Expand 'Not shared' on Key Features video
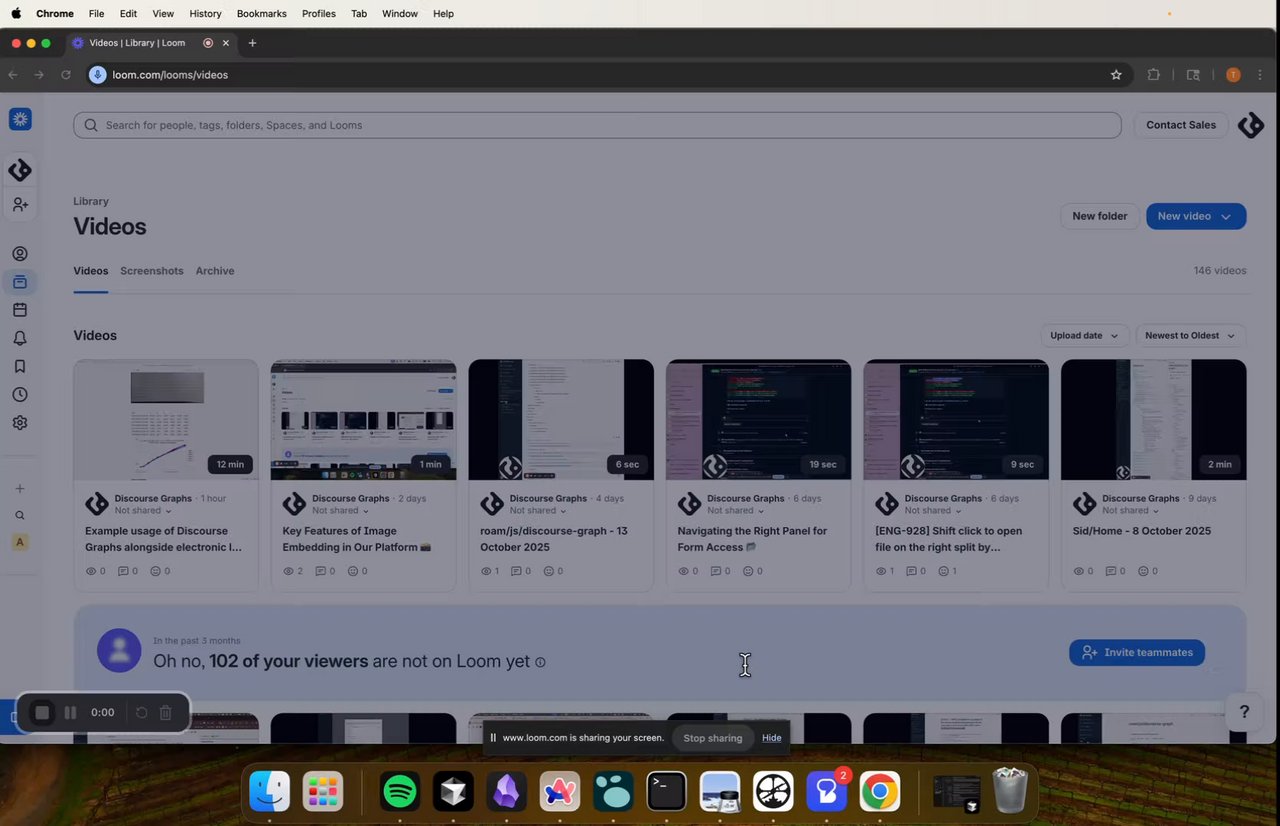 pyautogui.click(x=340, y=511)
